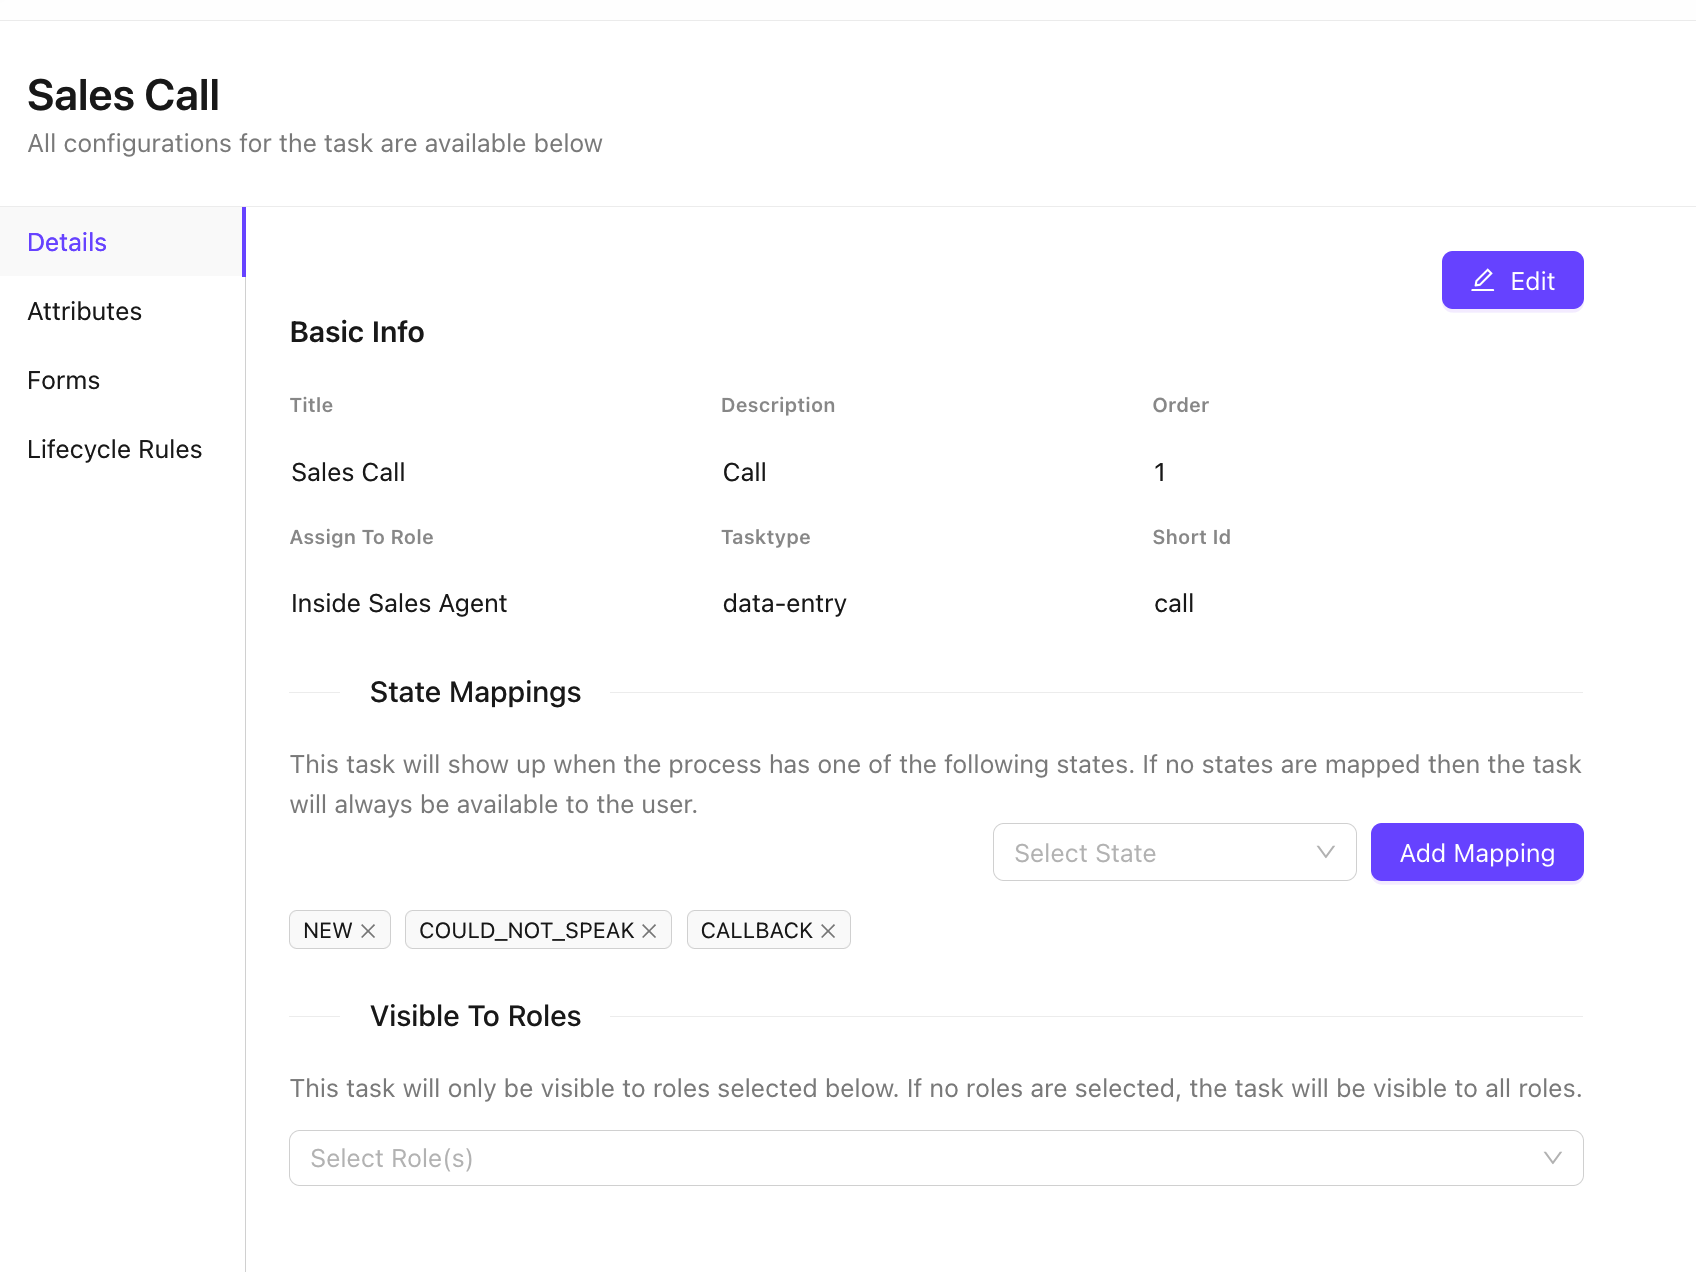Expand the Select Role(s) chevron

pos(1552,1158)
